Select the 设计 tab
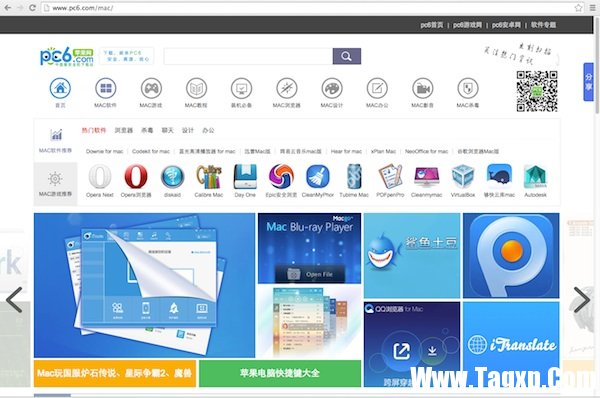 (188, 130)
